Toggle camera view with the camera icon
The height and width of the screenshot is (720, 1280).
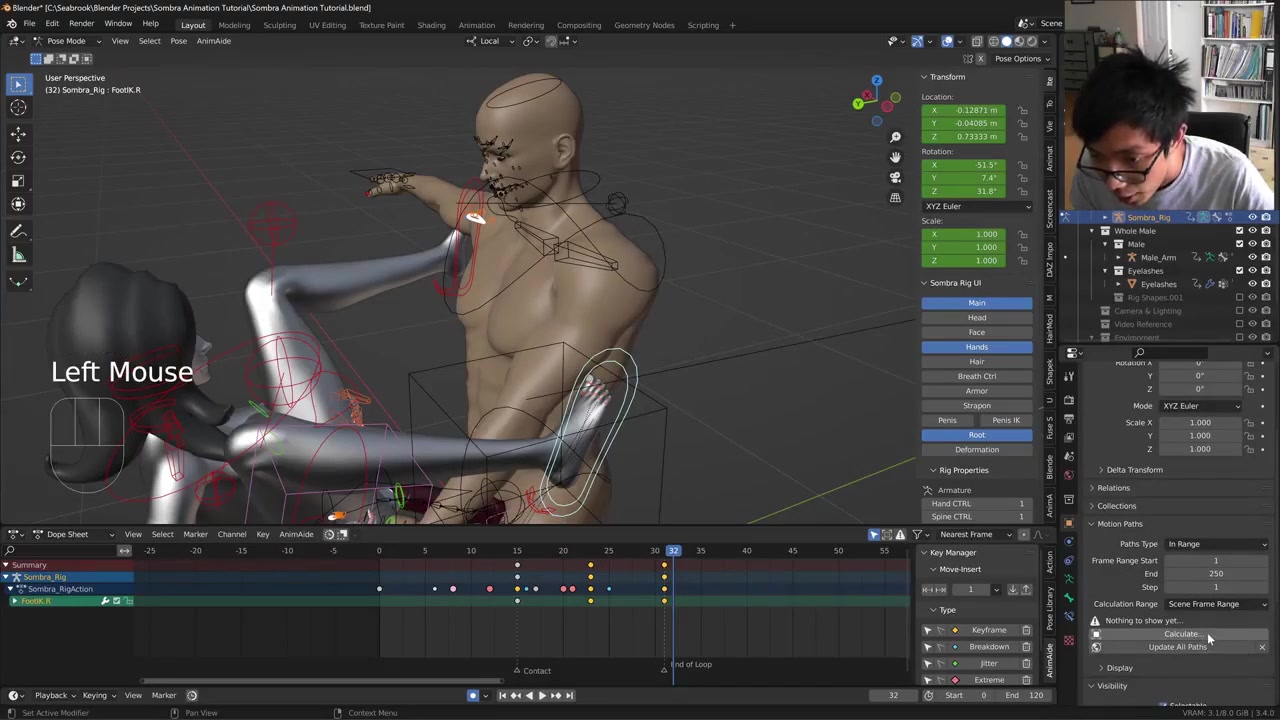pos(895,177)
